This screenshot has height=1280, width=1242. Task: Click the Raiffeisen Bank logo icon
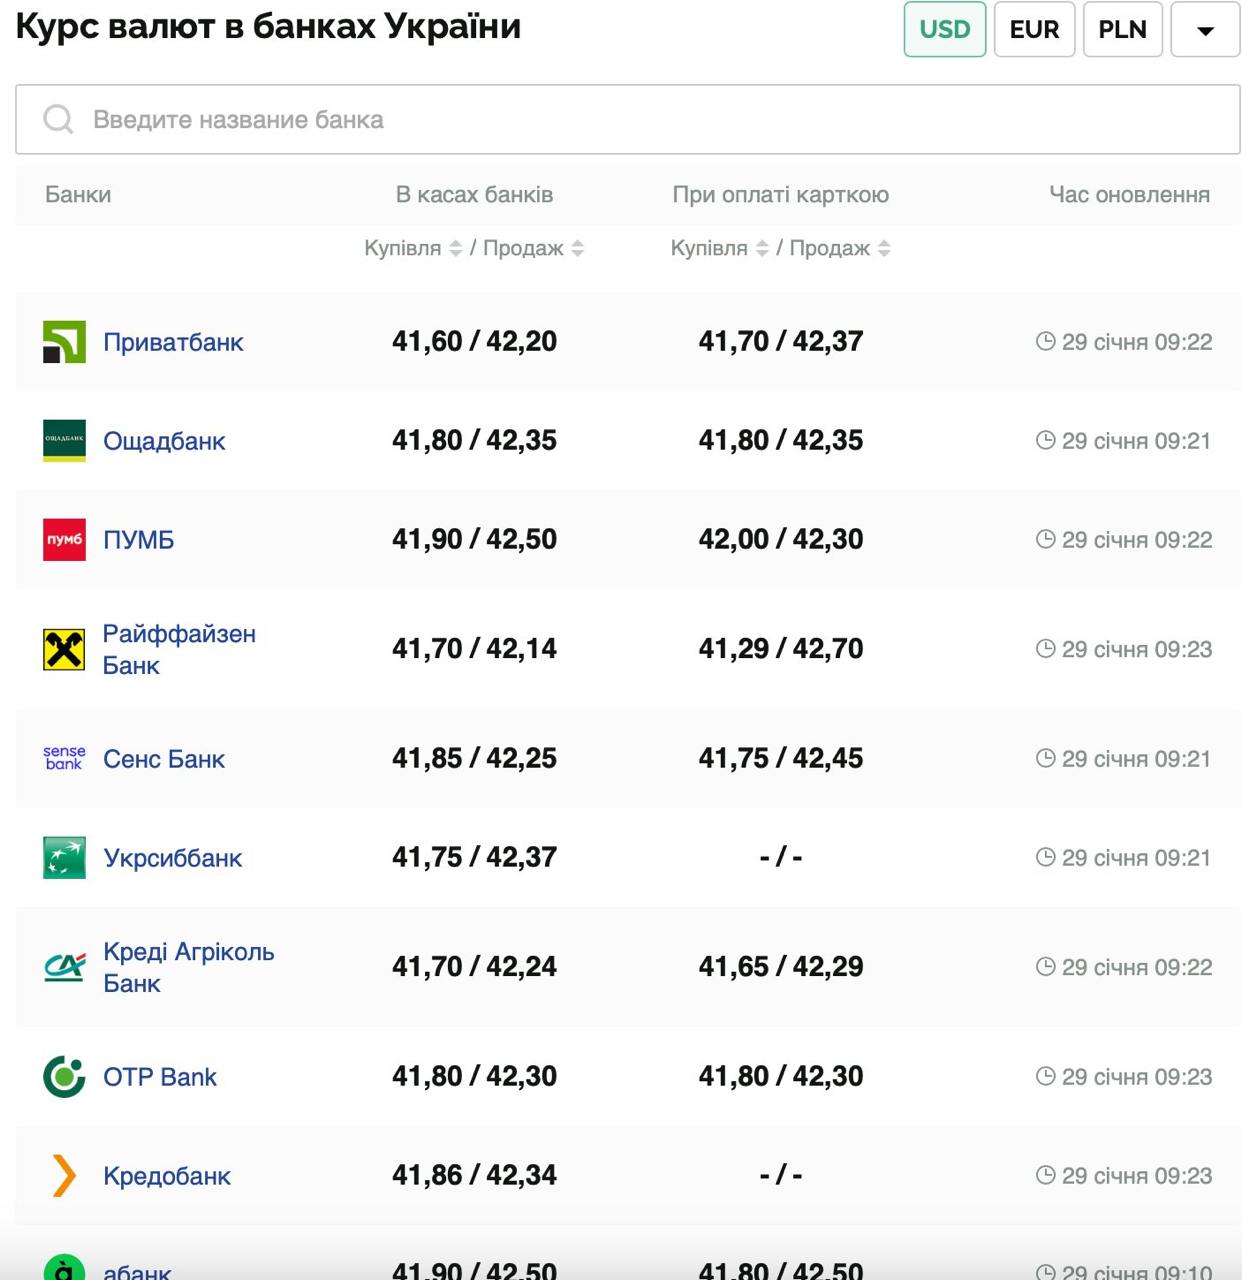tap(64, 649)
